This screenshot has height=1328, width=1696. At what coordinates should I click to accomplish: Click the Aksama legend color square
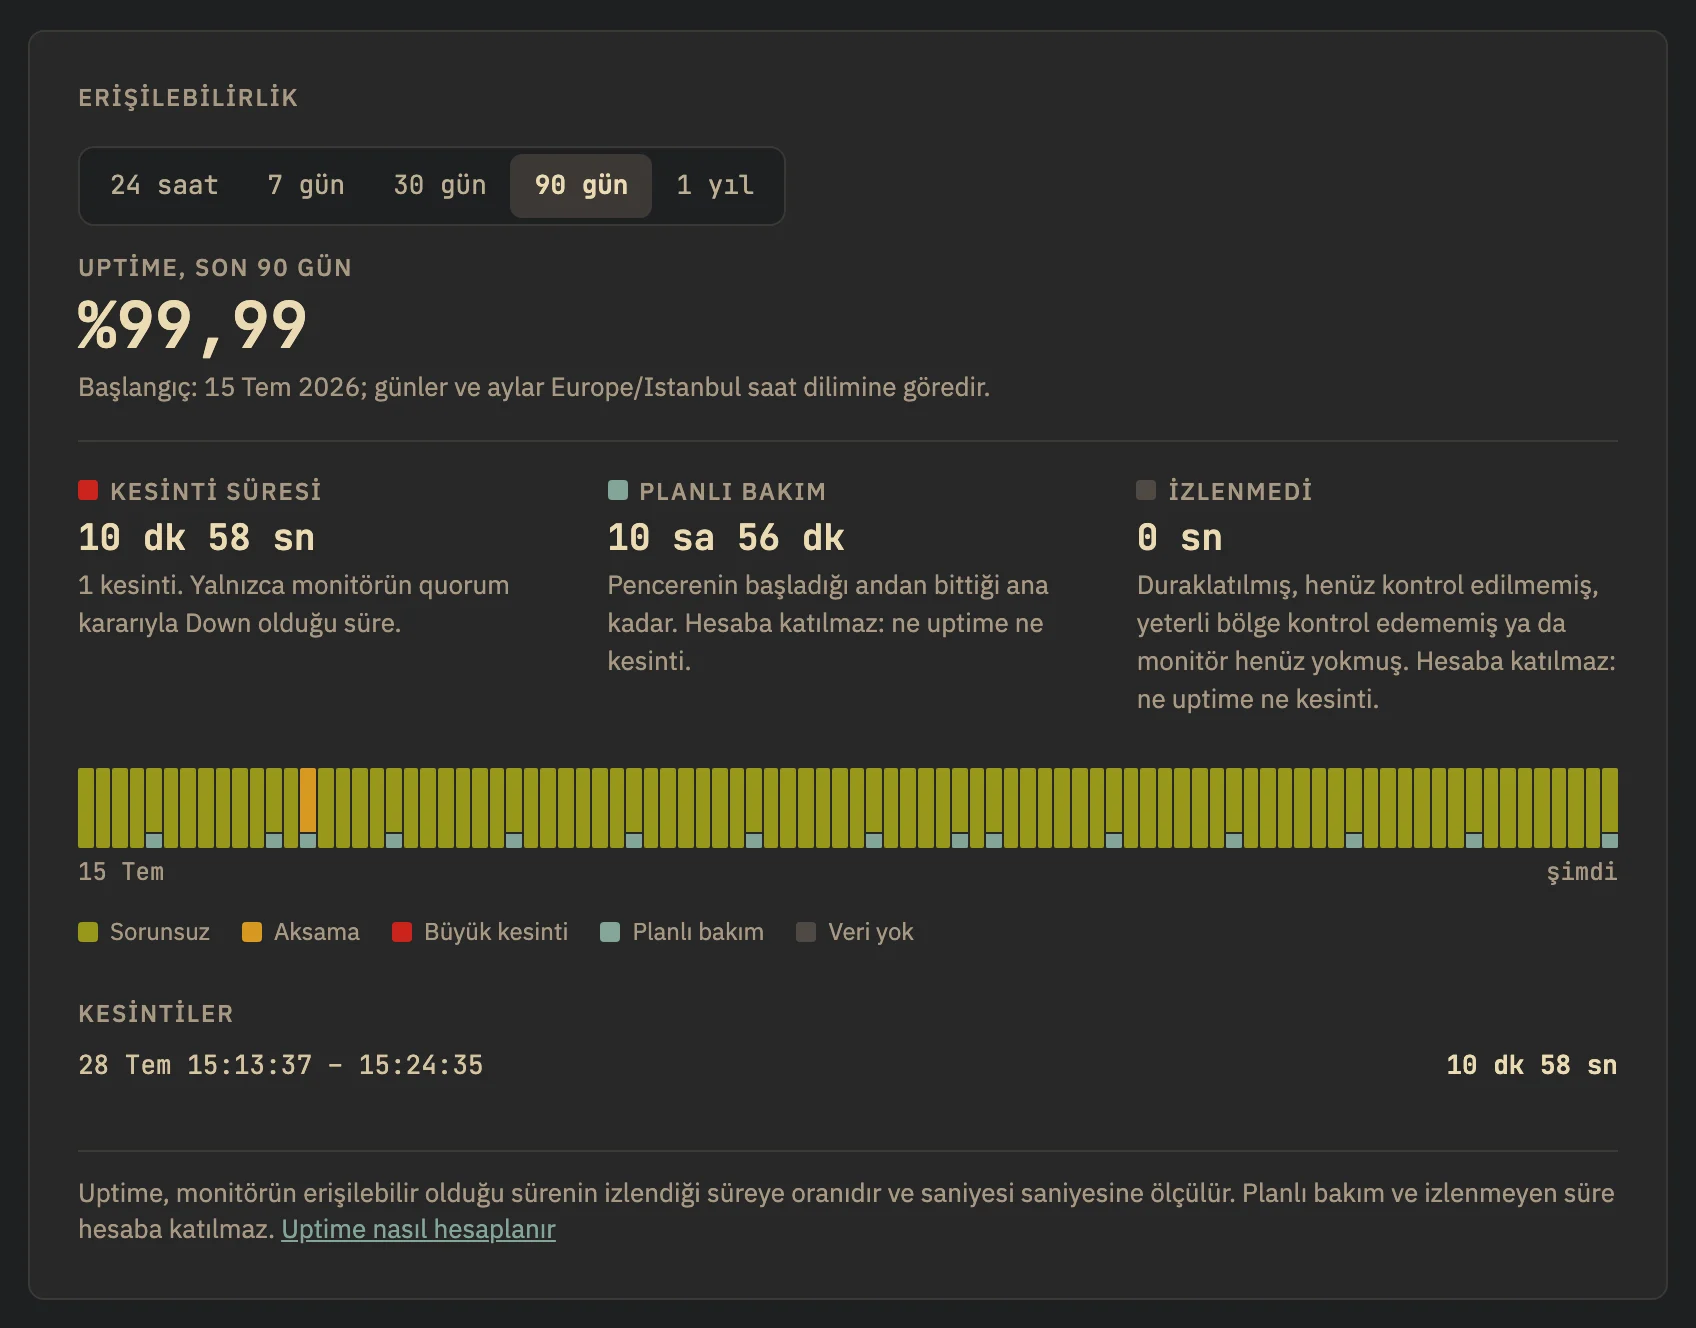point(252,932)
